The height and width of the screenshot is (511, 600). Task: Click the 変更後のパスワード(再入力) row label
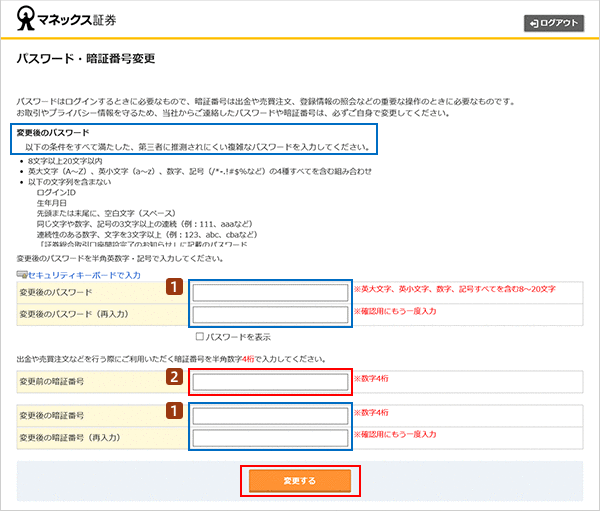pos(74,314)
